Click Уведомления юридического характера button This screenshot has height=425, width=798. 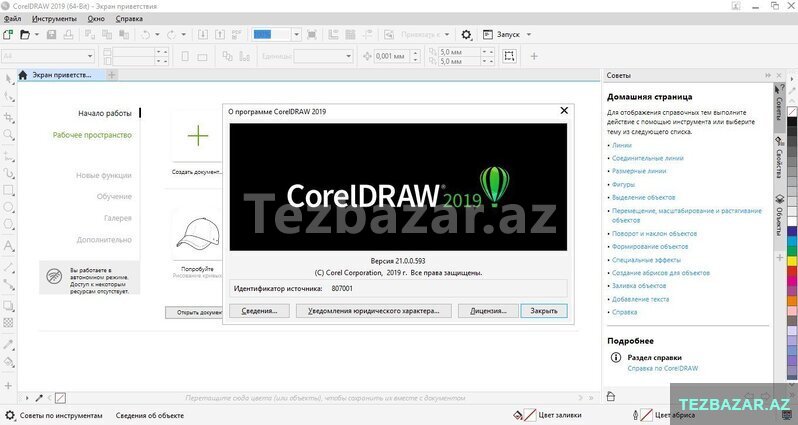tap(374, 310)
